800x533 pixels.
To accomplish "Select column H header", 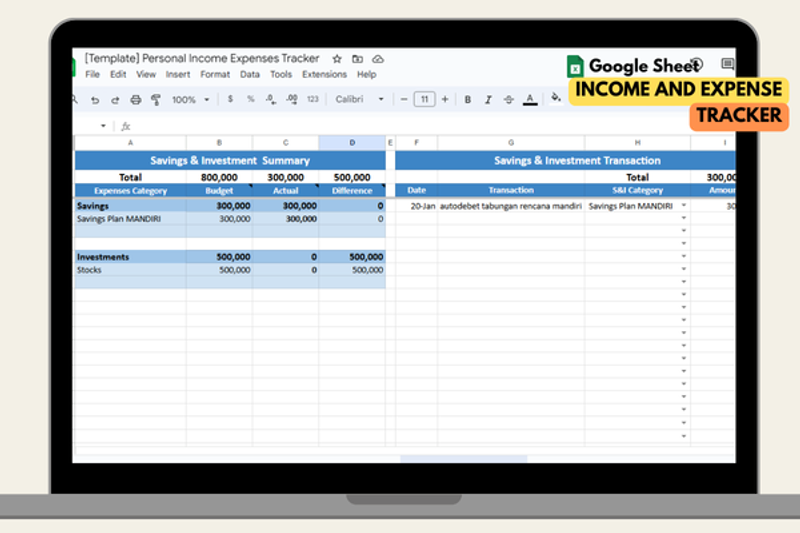I will coord(637,143).
